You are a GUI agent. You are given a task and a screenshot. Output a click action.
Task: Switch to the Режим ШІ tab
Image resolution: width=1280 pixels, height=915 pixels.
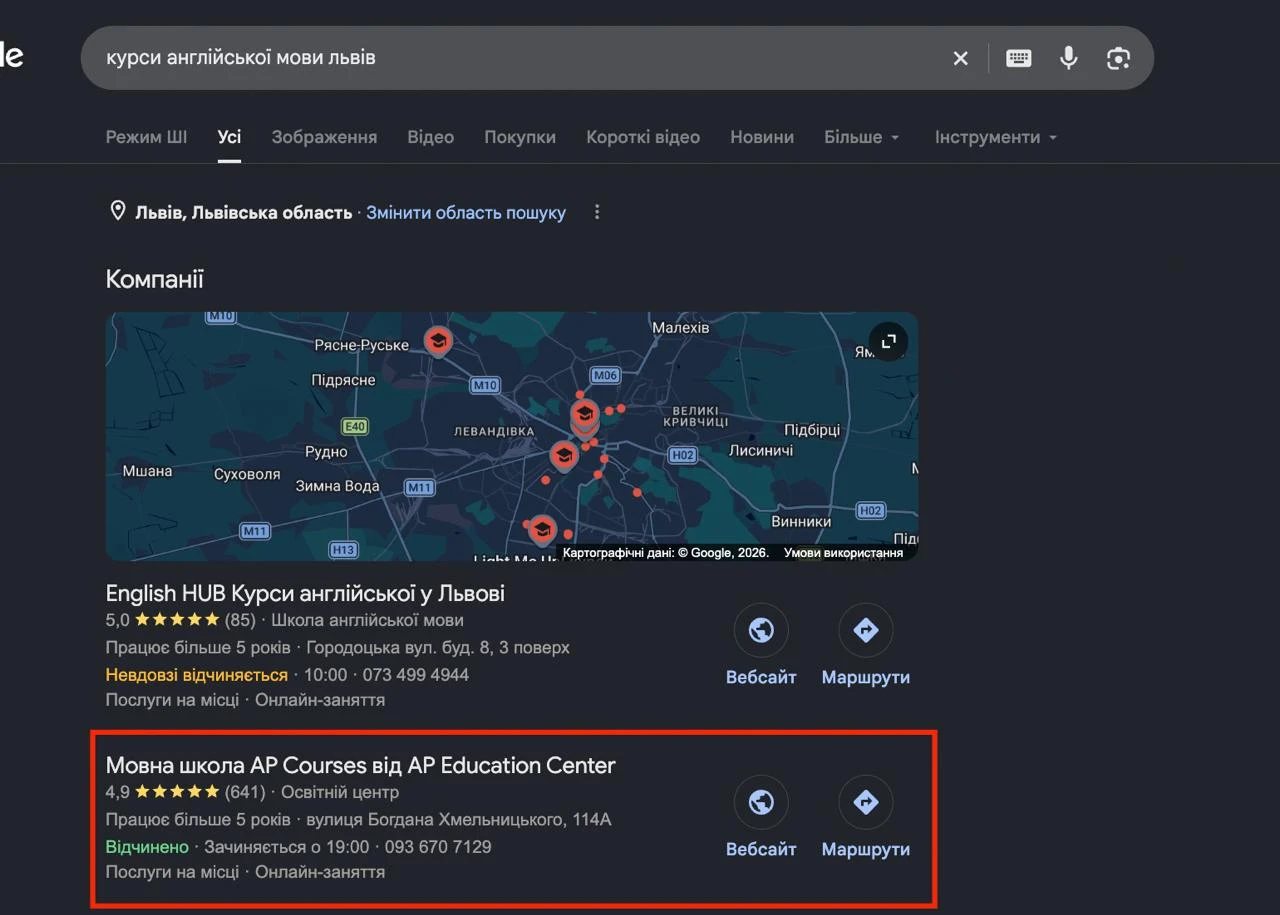(146, 137)
